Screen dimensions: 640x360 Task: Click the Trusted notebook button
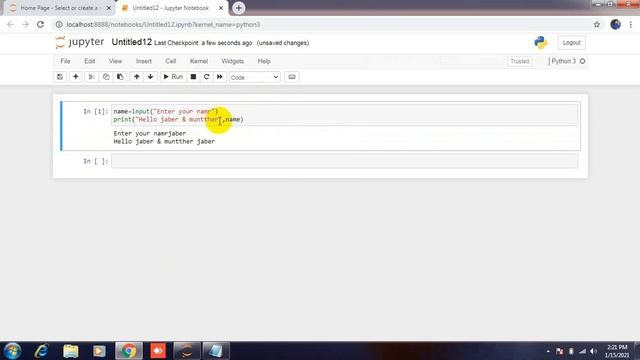[520, 61]
